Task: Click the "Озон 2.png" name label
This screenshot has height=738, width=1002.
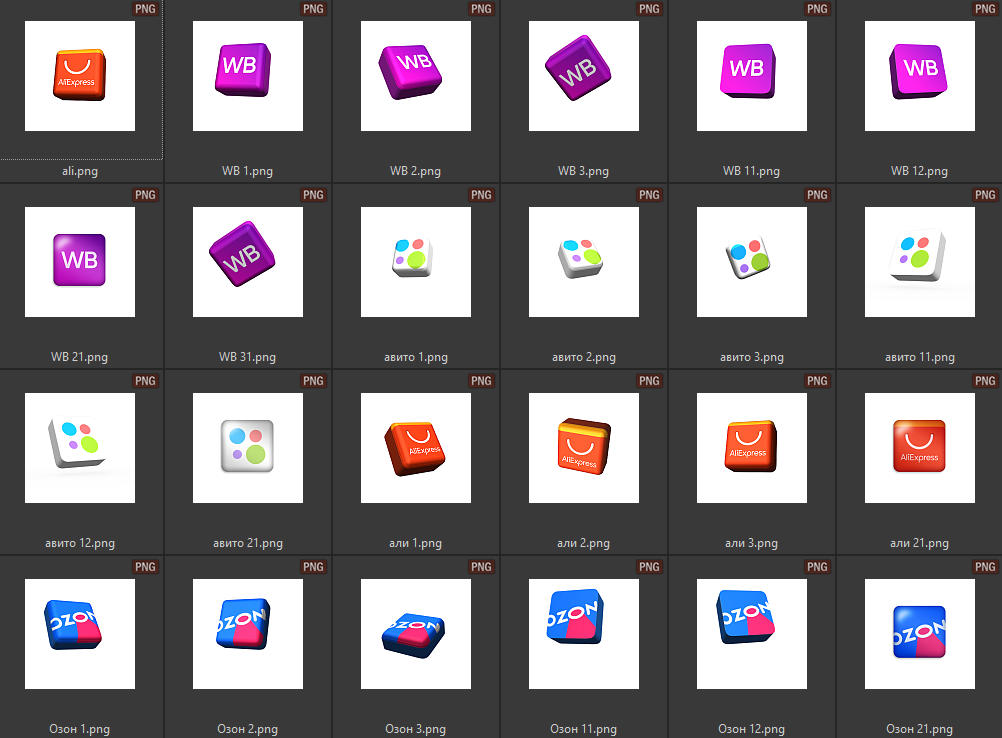Action: pos(248,729)
